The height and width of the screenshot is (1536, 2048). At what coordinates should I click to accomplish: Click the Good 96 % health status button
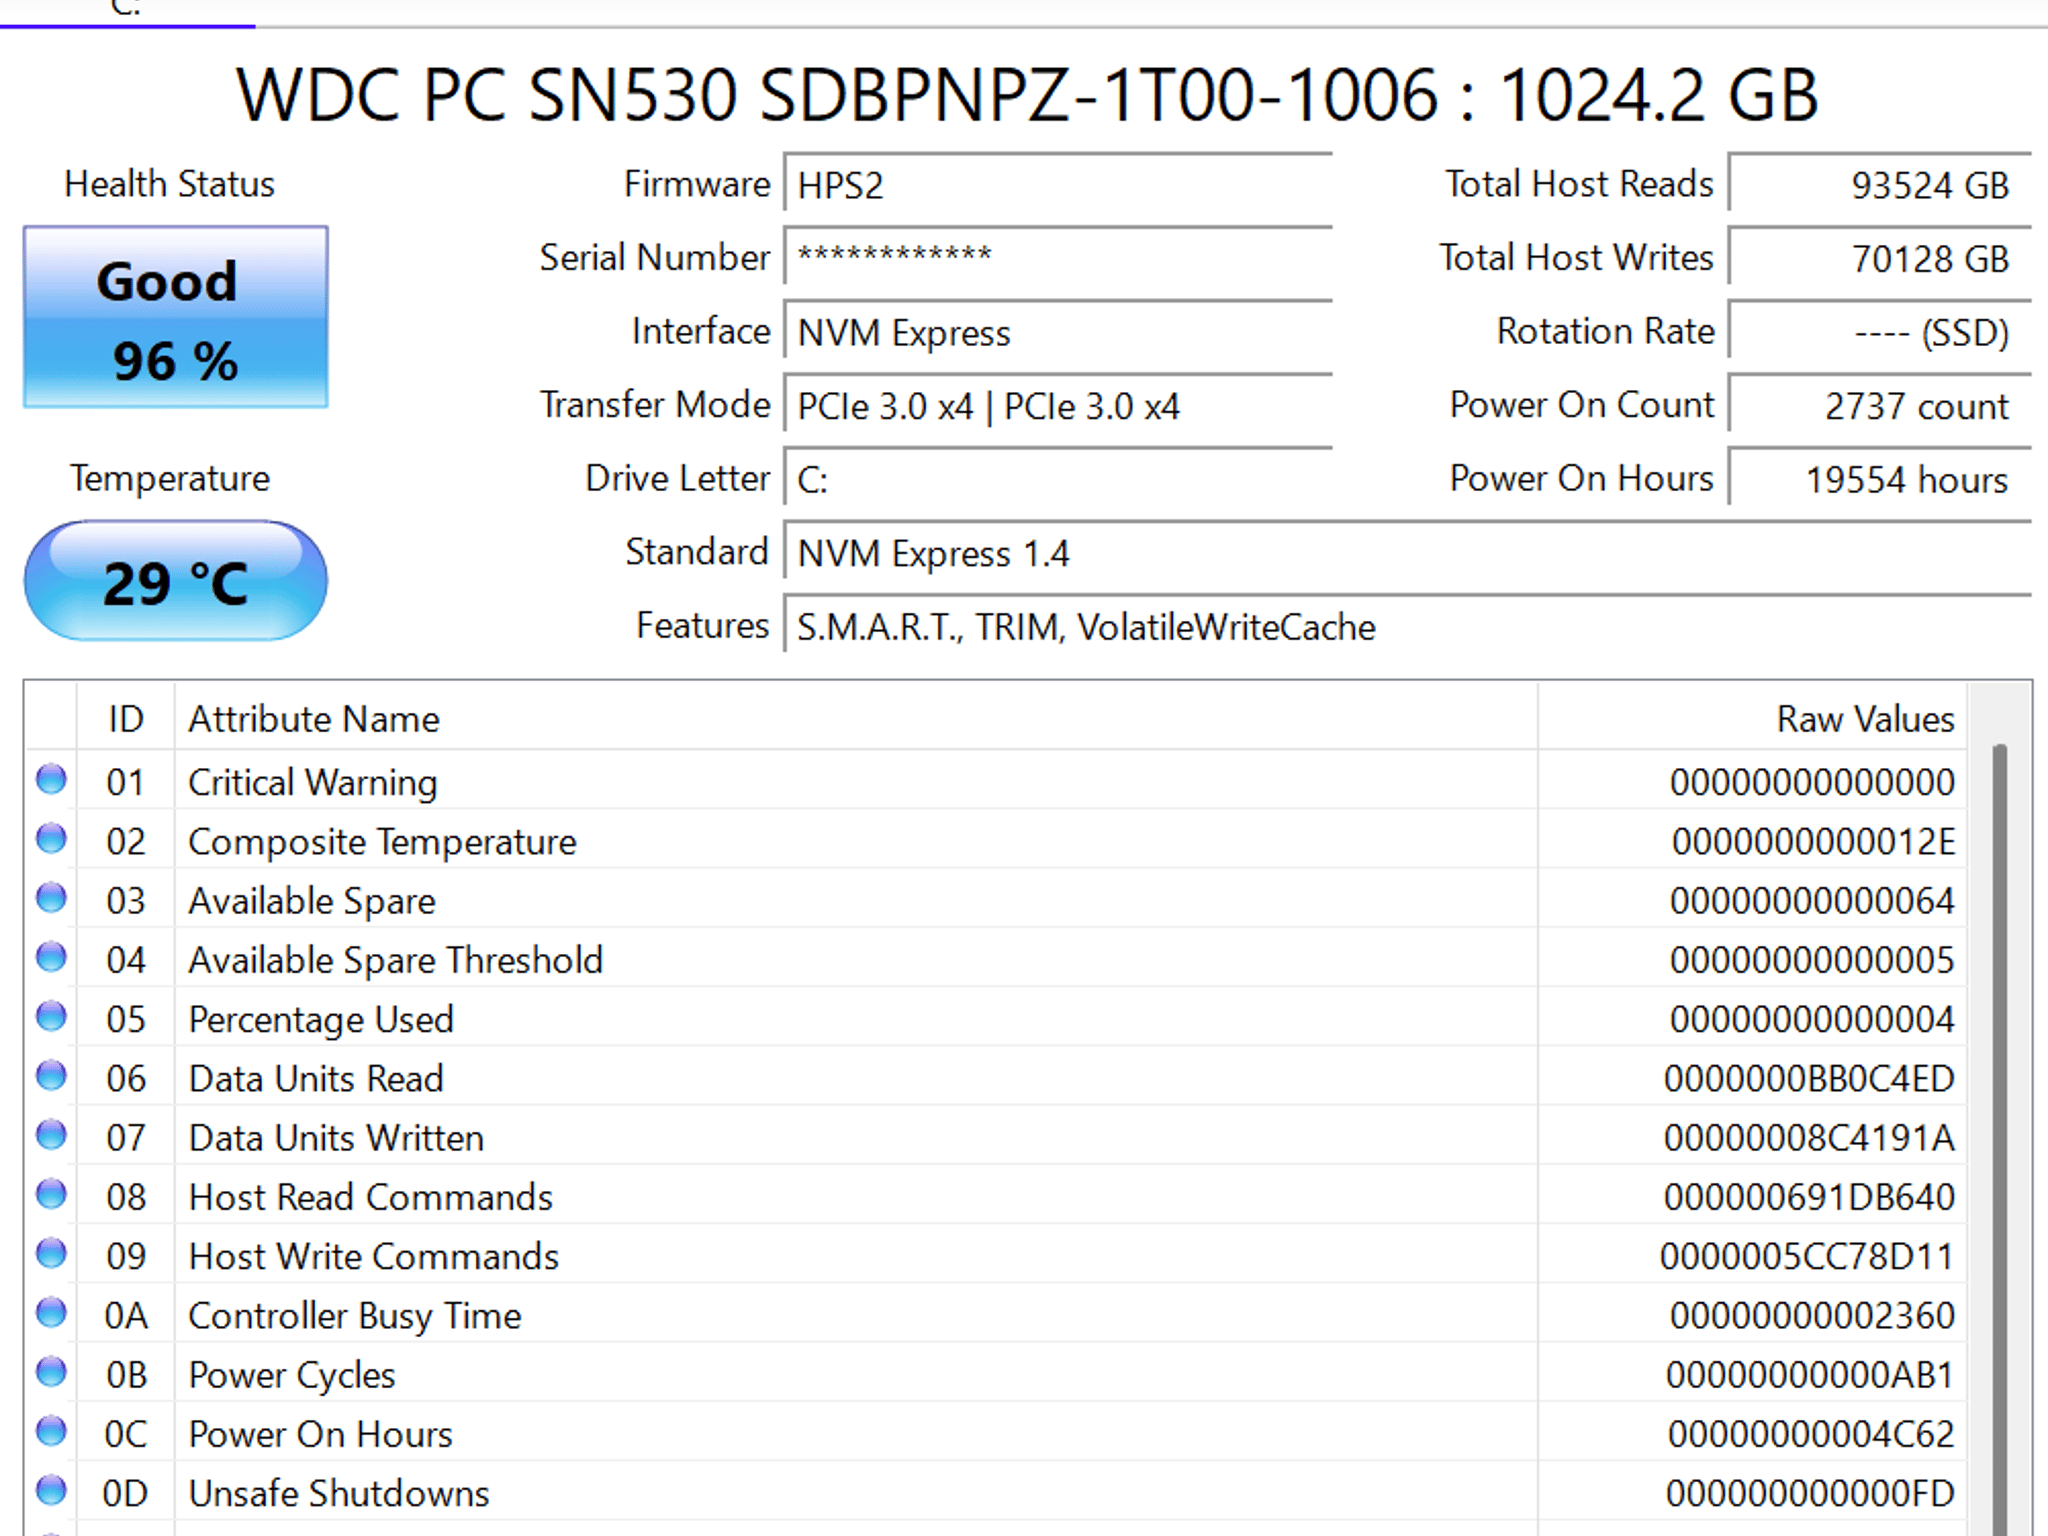(176, 317)
